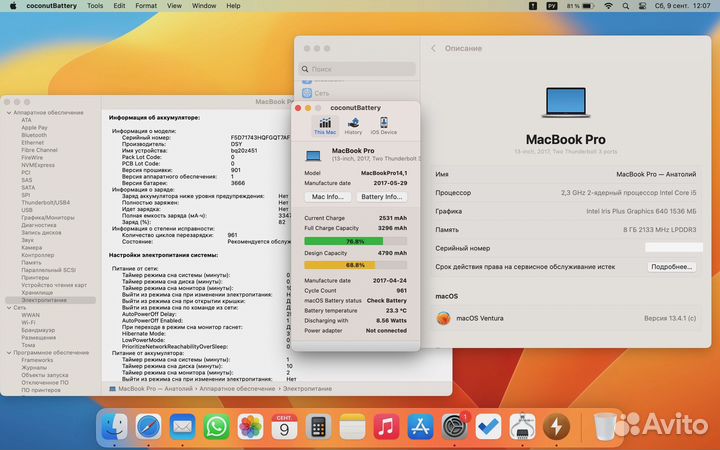Image resolution: width=720 pixels, height=450 pixels.
Task: Click the macOS Ventura icon row
Action: [566, 318]
